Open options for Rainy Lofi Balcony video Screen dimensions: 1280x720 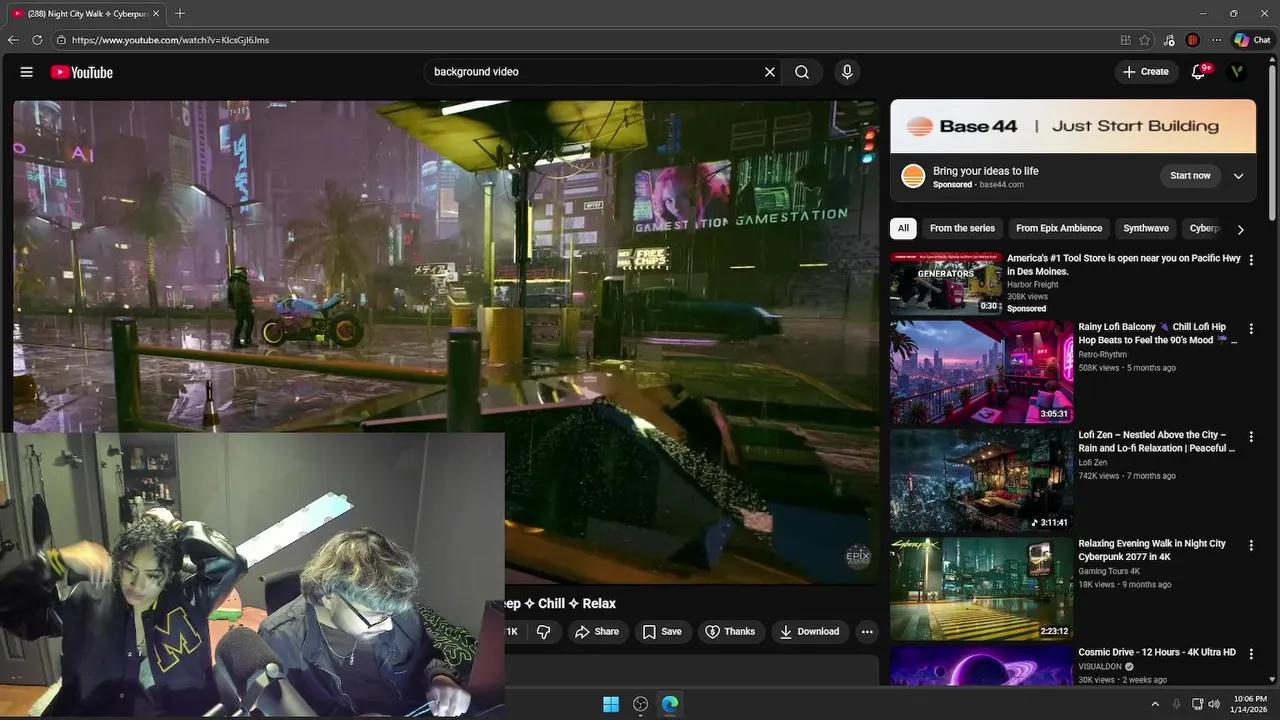1251,328
